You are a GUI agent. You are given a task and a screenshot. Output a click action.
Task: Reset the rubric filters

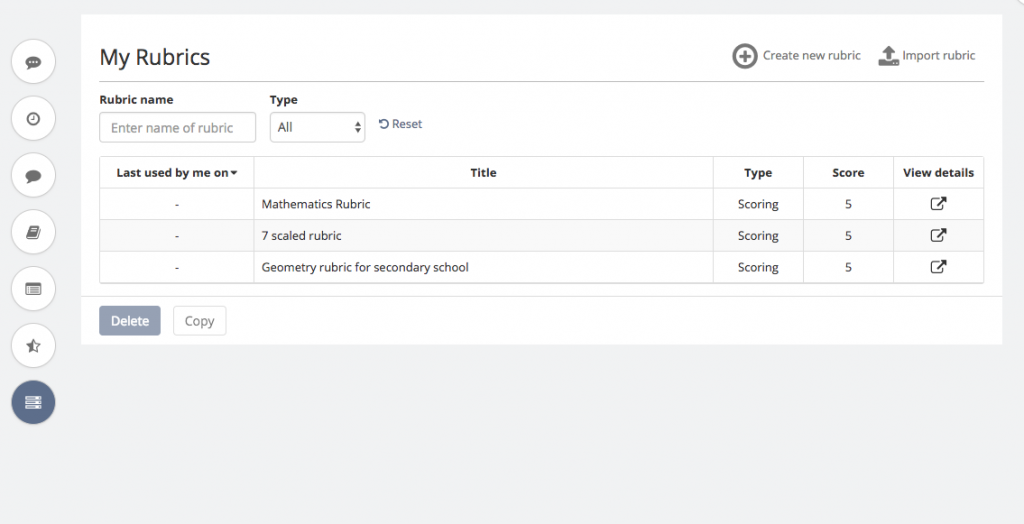(400, 124)
